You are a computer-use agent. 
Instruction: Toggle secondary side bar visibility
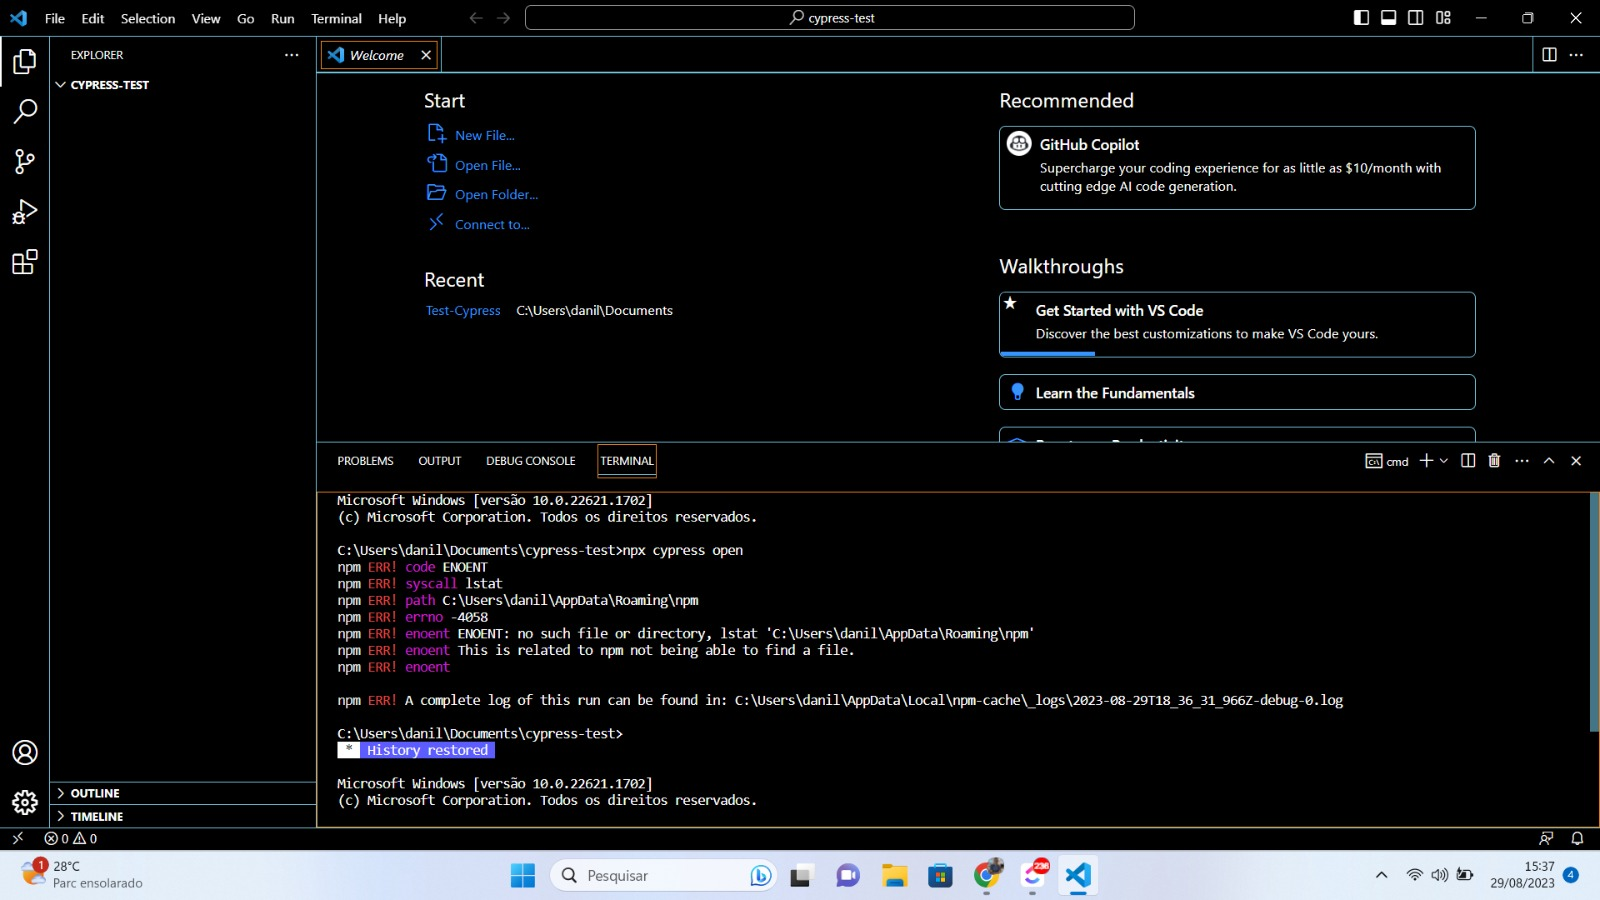pos(1416,17)
